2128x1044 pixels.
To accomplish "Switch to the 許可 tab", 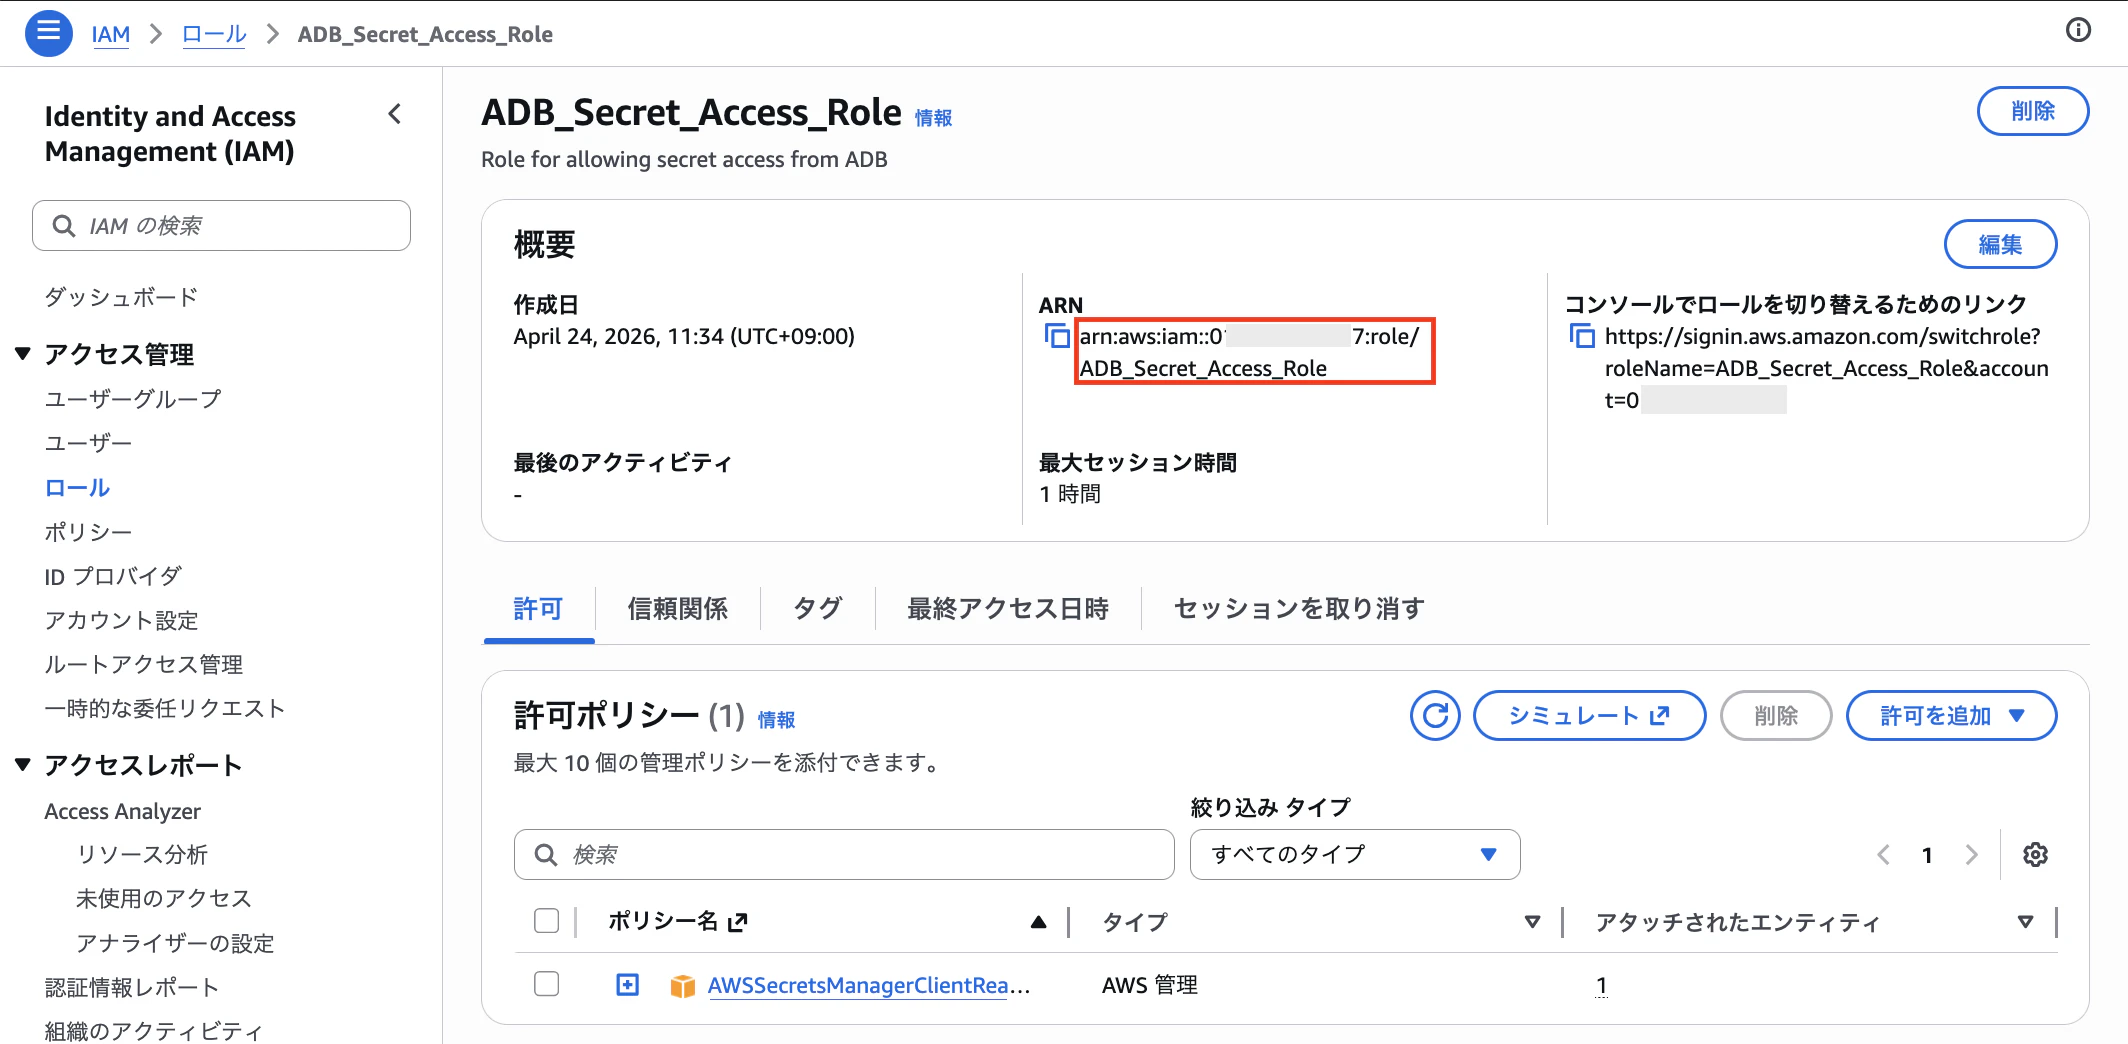I will 539,608.
